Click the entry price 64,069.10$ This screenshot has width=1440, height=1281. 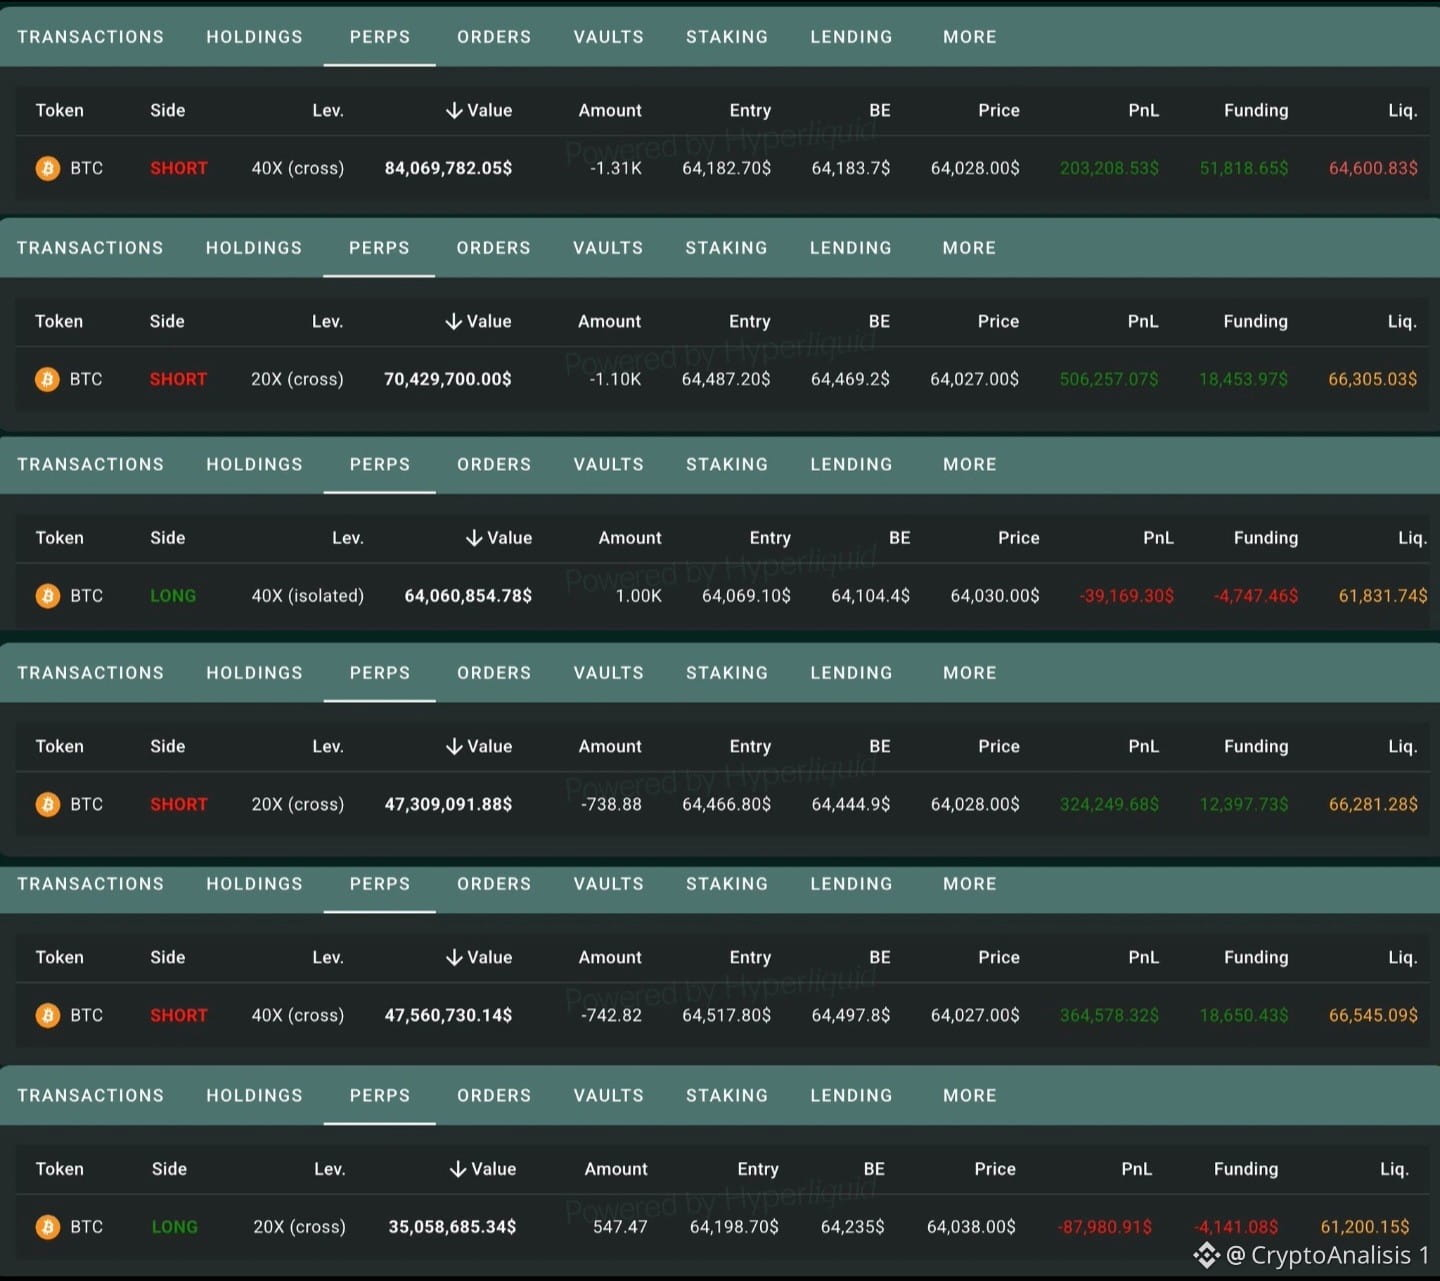pyautogui.click(x=746, y=596)
